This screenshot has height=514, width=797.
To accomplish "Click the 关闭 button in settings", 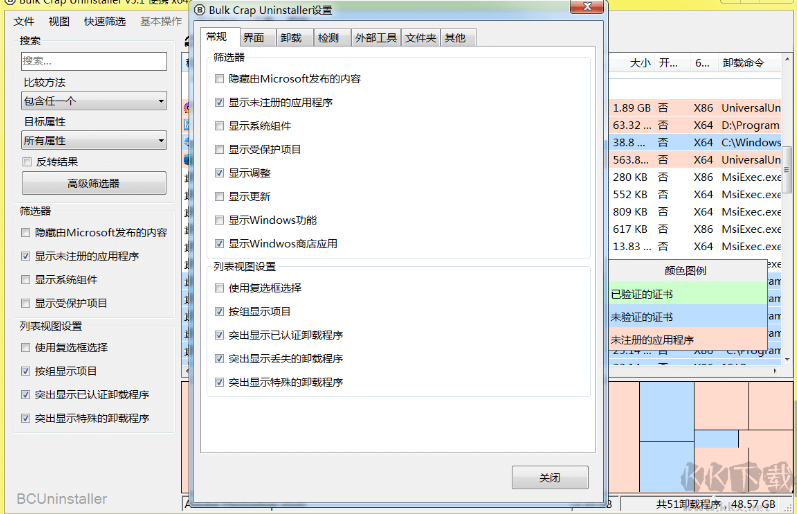I will pyautogui.click(x=550, y=477).
